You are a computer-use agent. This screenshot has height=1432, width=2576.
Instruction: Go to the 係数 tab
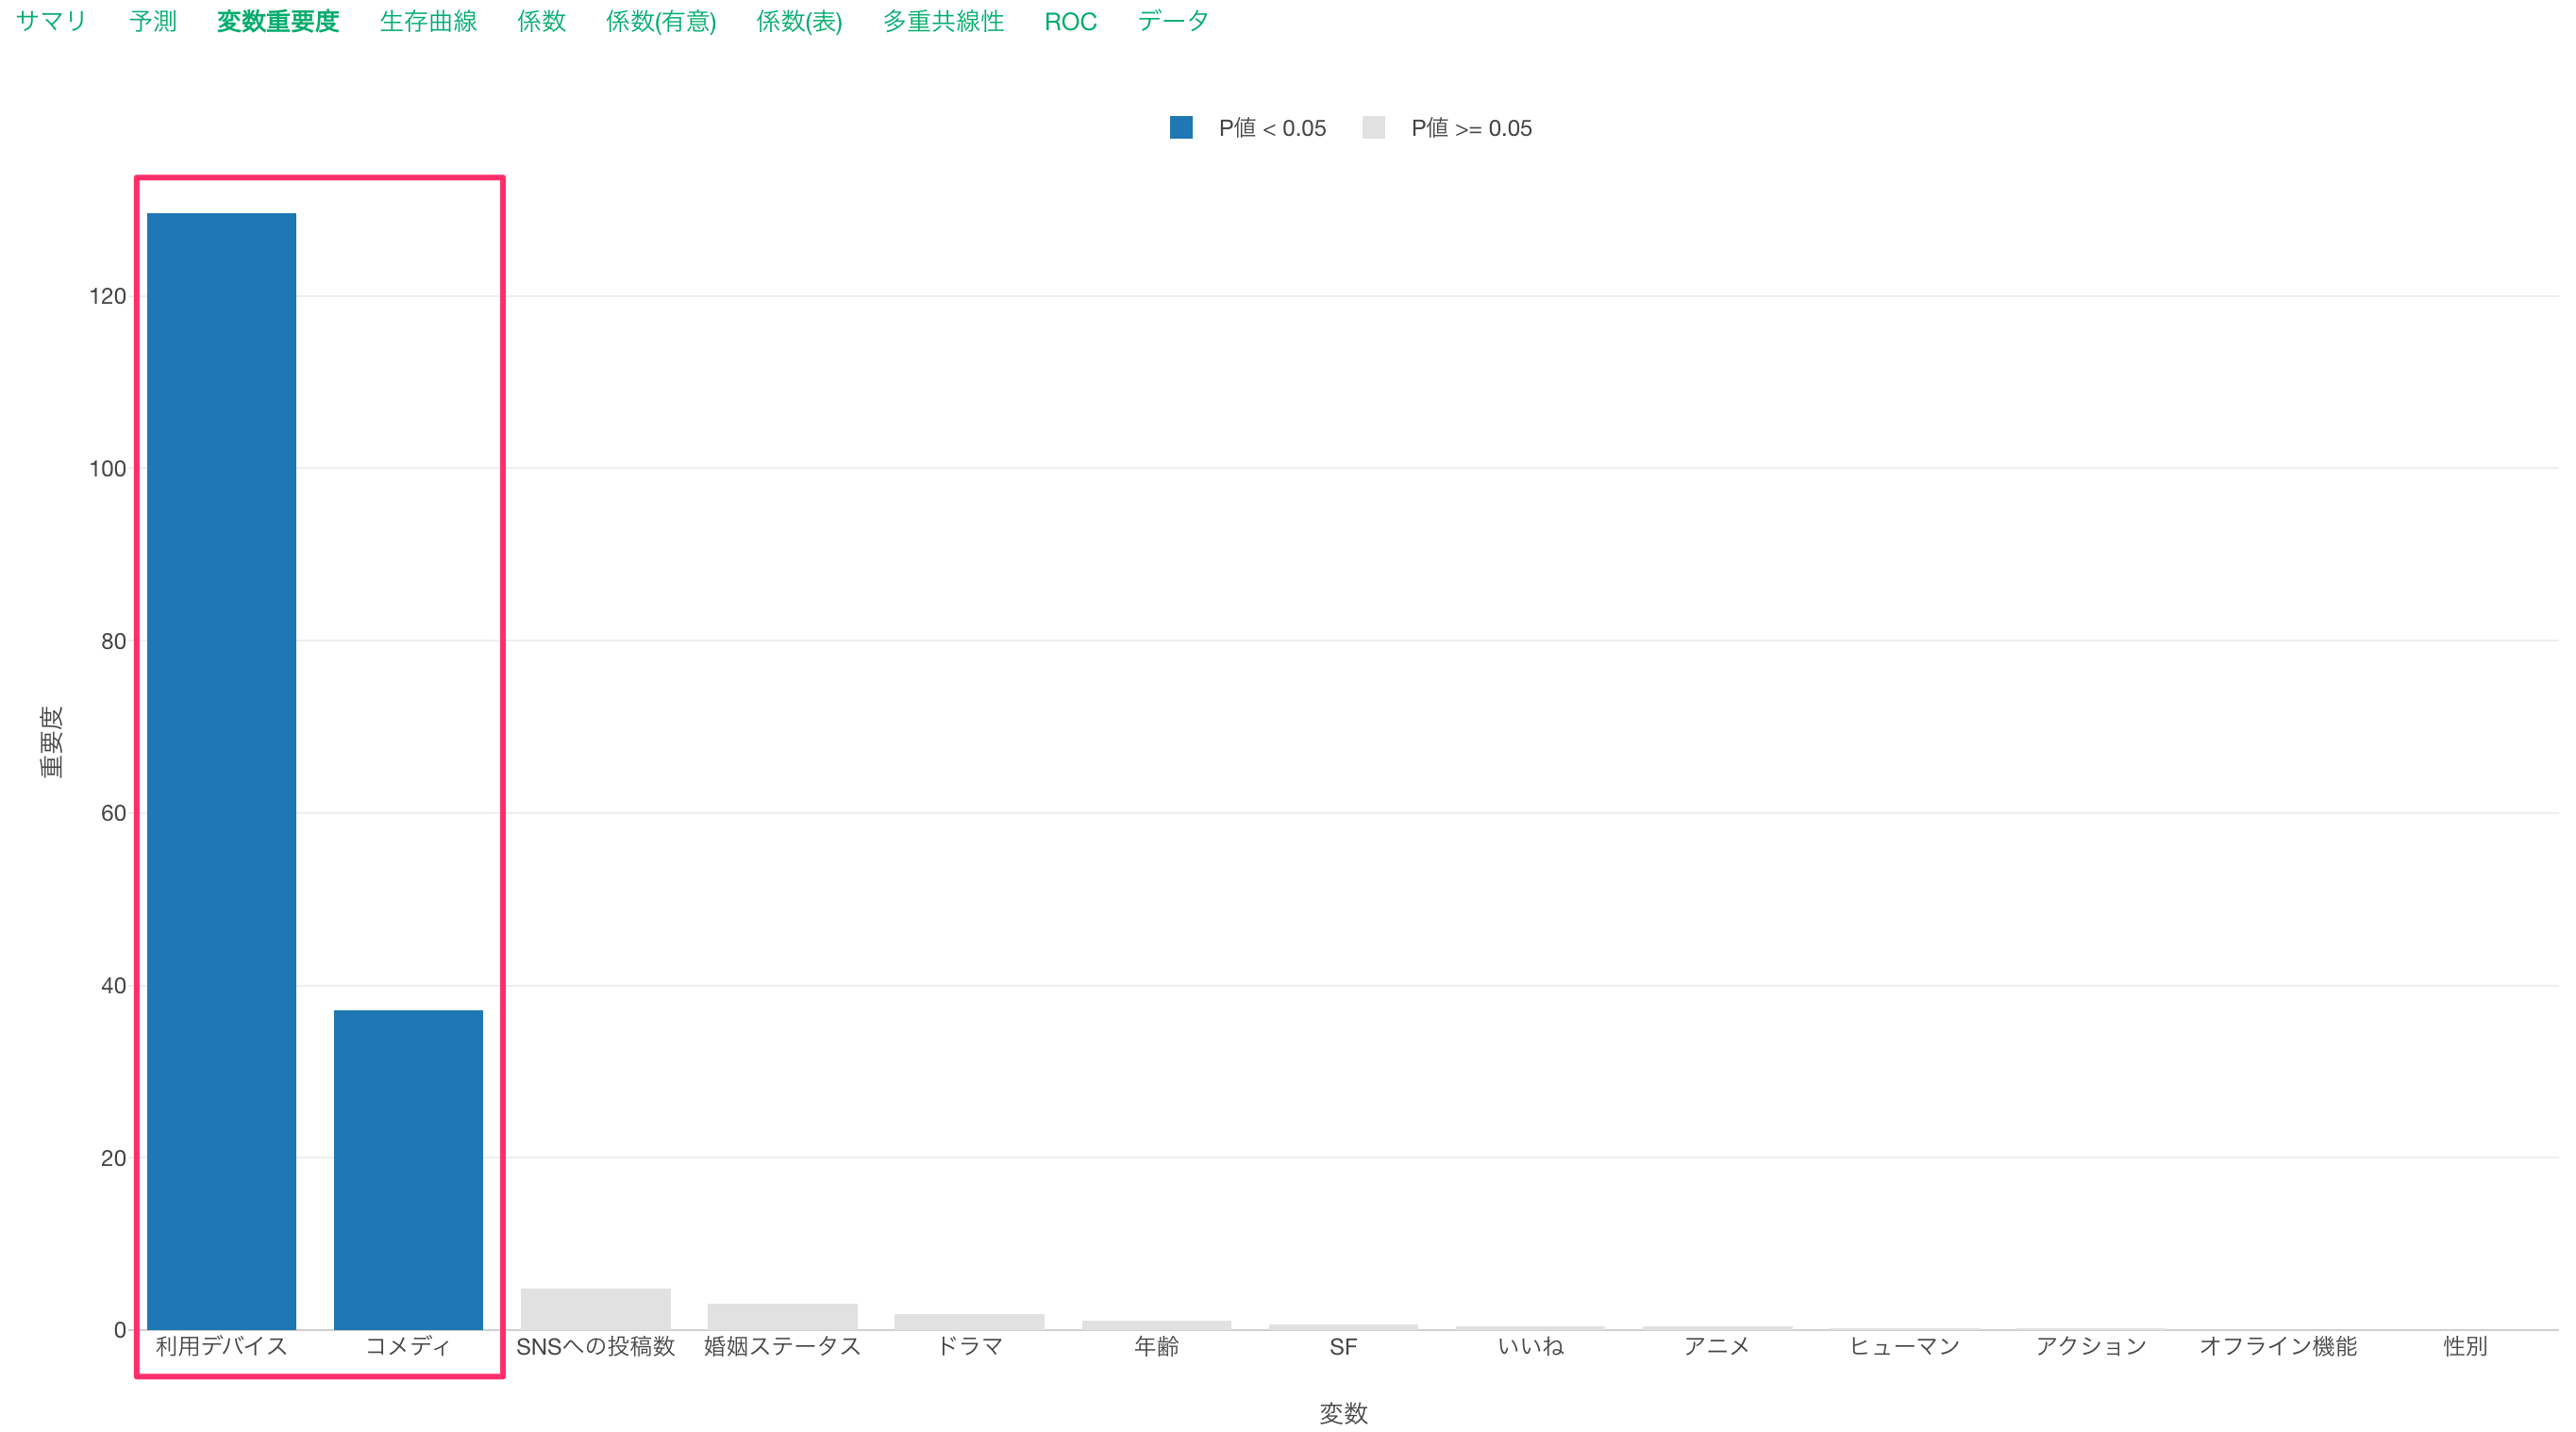(x=541, y=21)
